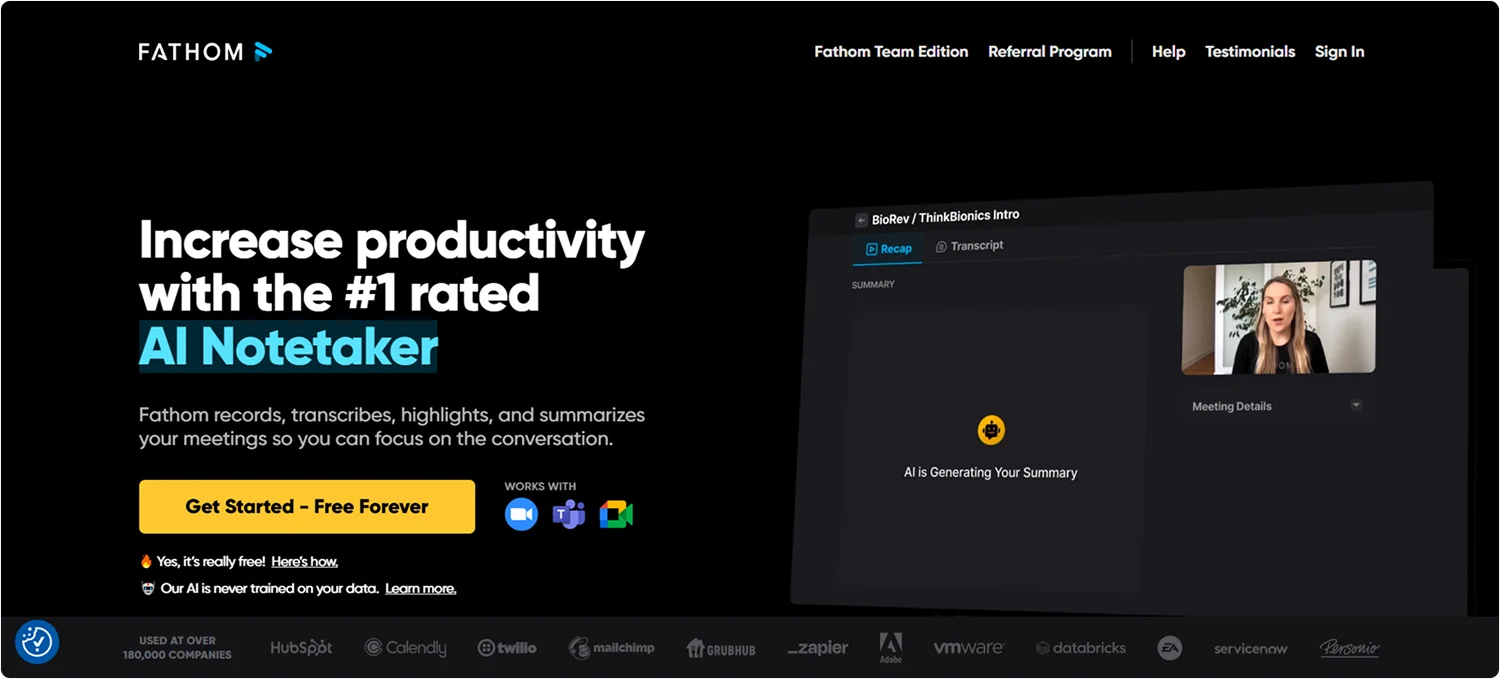Click the EA logo
The height and width of the screenshot is (679, 1500).
(1170, 648)
